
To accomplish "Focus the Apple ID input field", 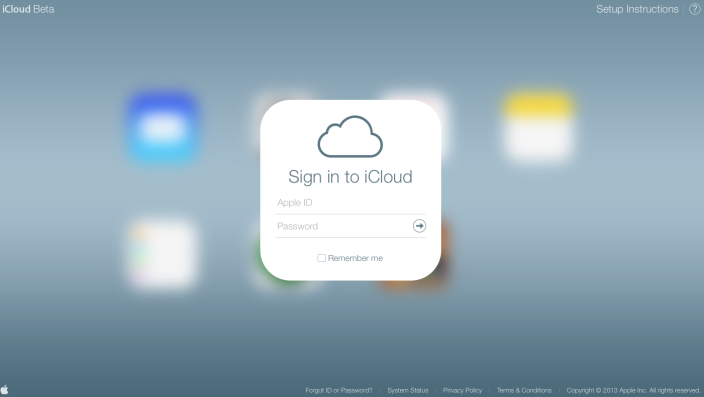I will [x=351, y=203].
